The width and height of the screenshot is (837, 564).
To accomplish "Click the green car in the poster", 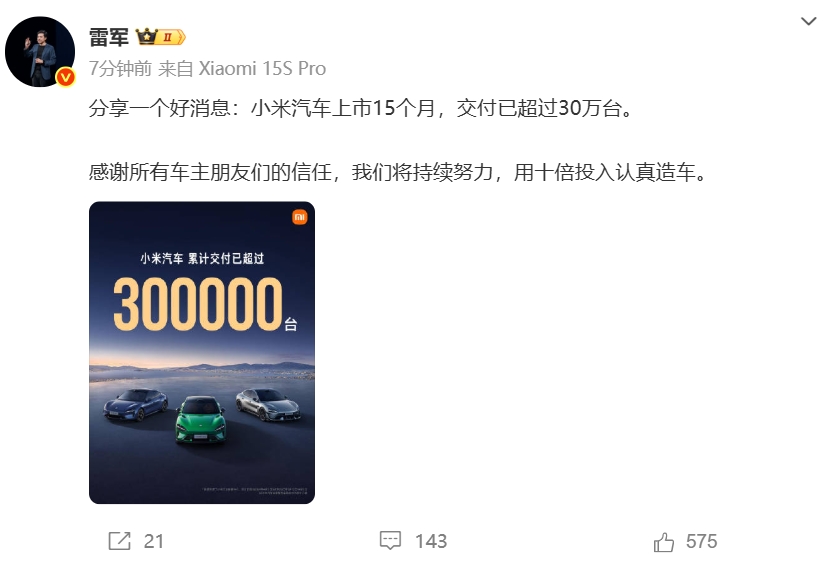I will tap(201, 420).
